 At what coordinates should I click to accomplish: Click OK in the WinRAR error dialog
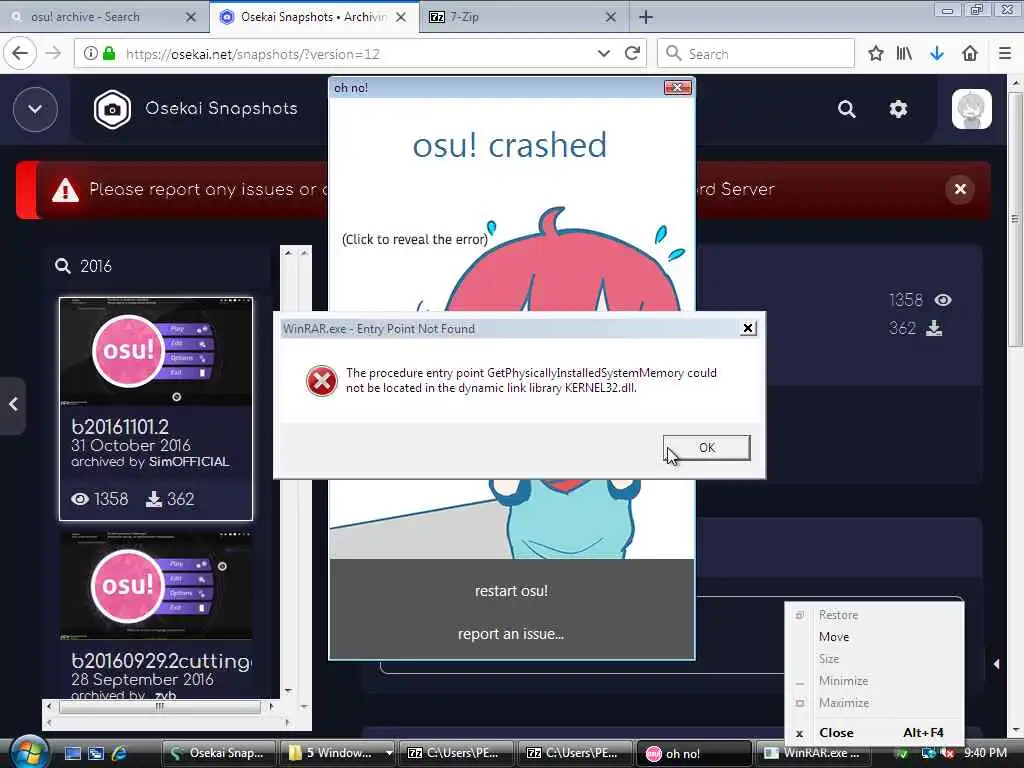pos(707,447)
